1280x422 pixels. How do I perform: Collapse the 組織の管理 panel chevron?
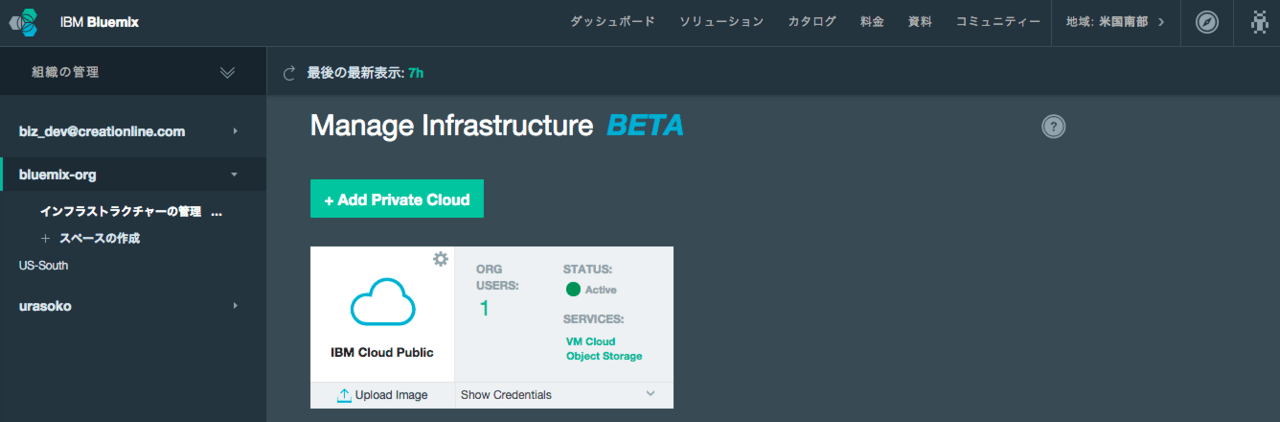(227, 72)
